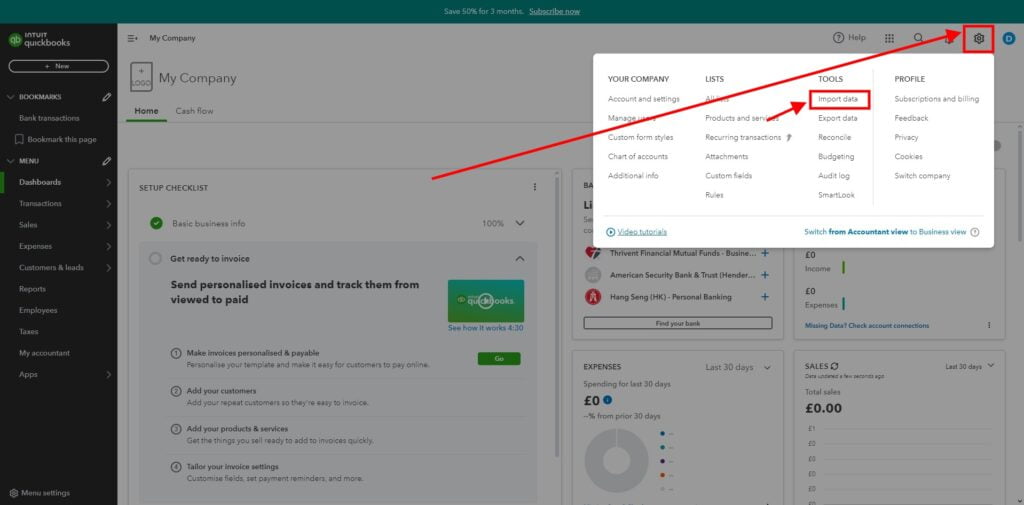This screenshot has height=505, width=1024.
Task: Open the Settings gear icon
Action: 978,39
